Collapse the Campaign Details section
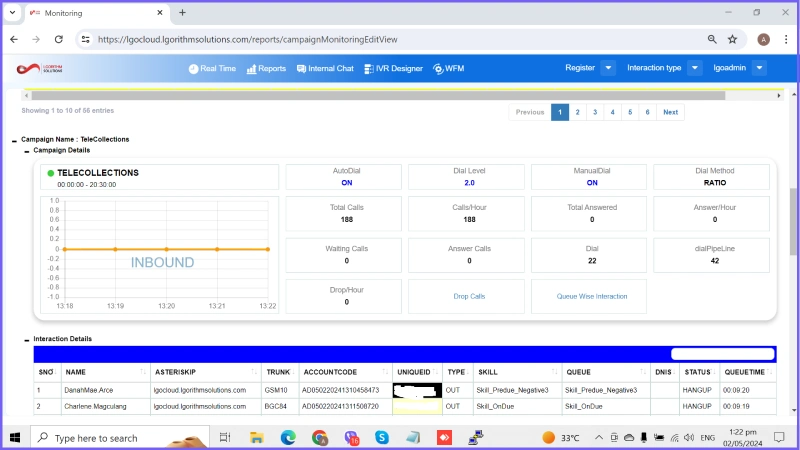Image resolution: width=800 pixels, height=450 pixels. [x=28, y=150]
